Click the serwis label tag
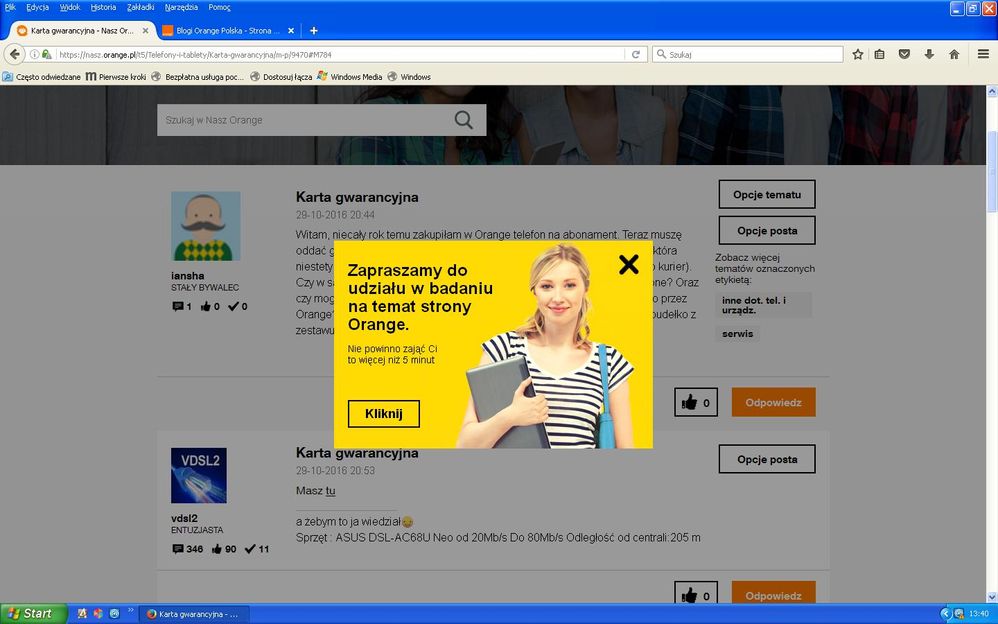Viewport: 998px width, 624px height. coord(738,334)
